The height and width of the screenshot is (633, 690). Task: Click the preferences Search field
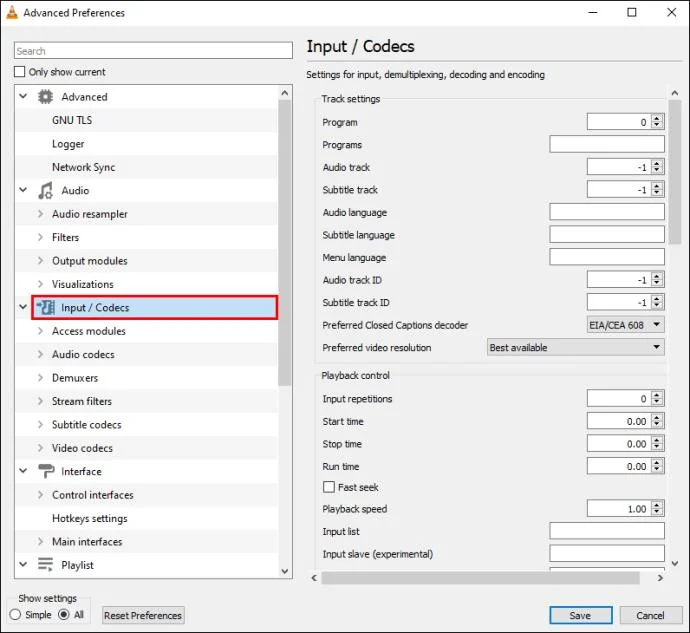coord(153,51)
